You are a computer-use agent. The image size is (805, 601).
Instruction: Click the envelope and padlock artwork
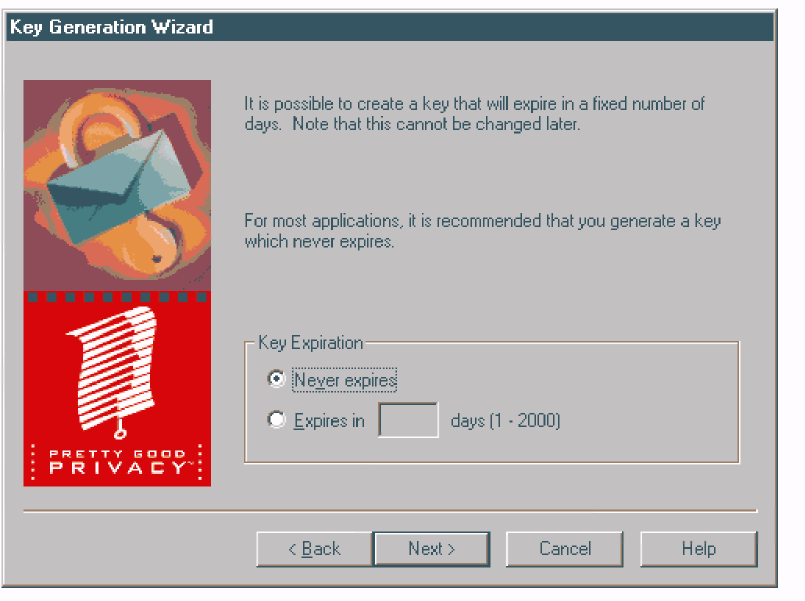click(x=117, y=186)
